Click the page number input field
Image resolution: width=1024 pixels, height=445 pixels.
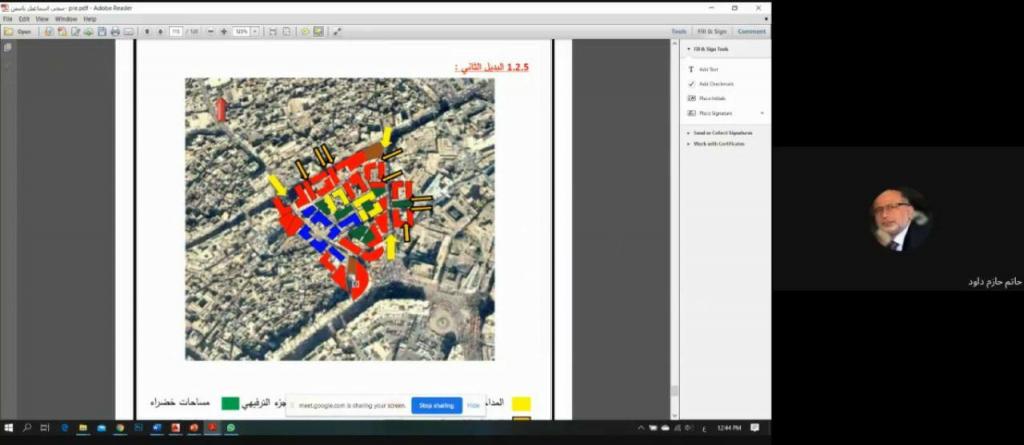[x=176, y=32]
